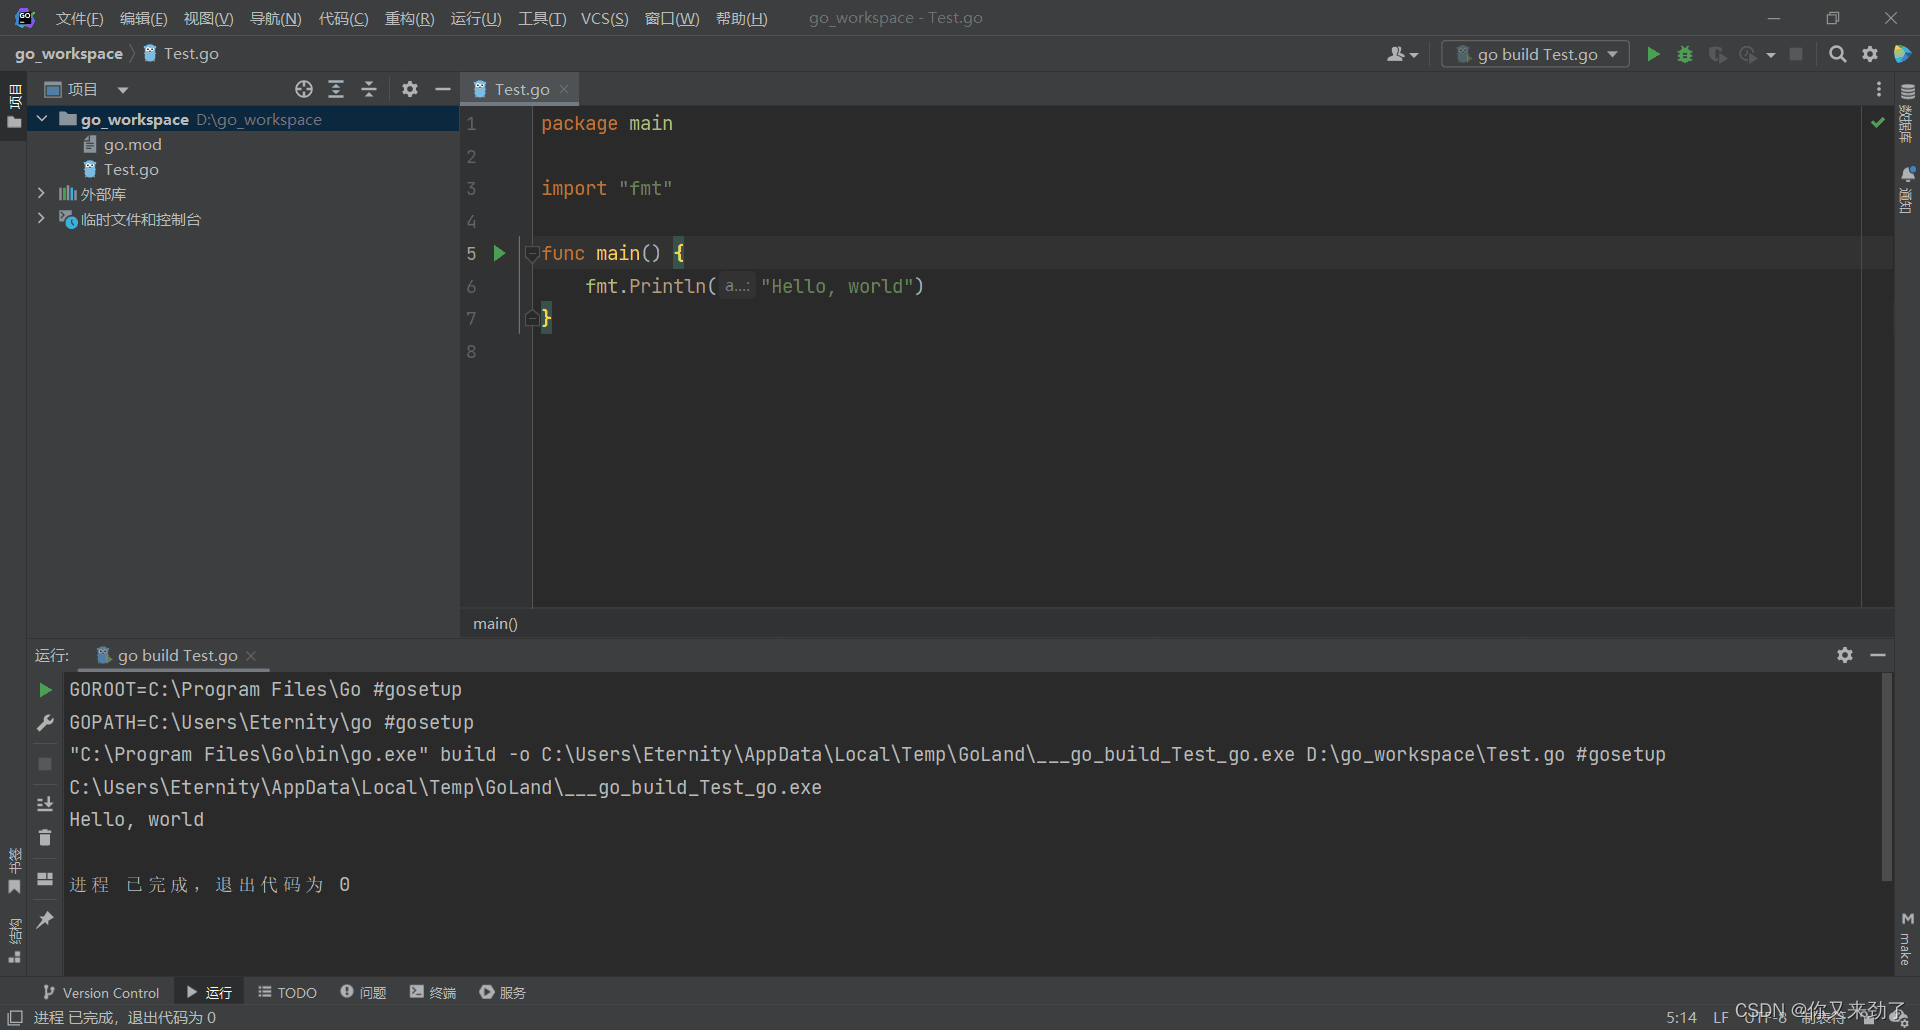This screenshot has width=1920, height=1030.
Task: Click the stop button in the top toolbar
Action: click(x=1796, y=54)
